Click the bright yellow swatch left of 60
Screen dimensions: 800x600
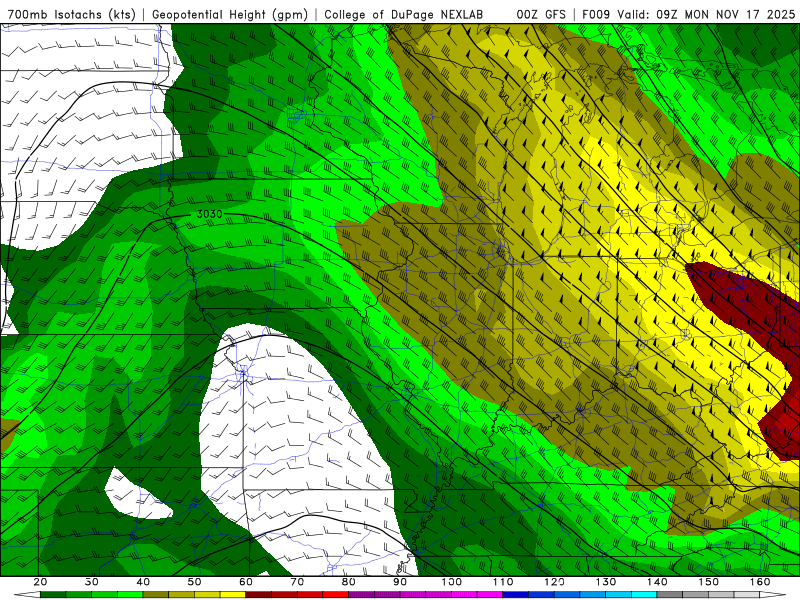tap(233, 595)
